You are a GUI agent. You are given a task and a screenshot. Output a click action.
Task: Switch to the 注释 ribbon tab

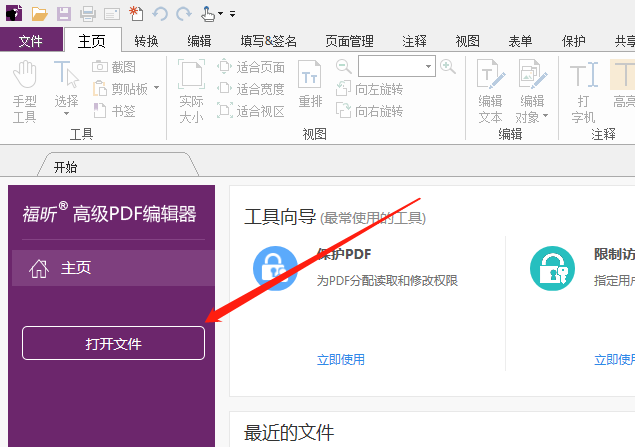tap(414, 41)
